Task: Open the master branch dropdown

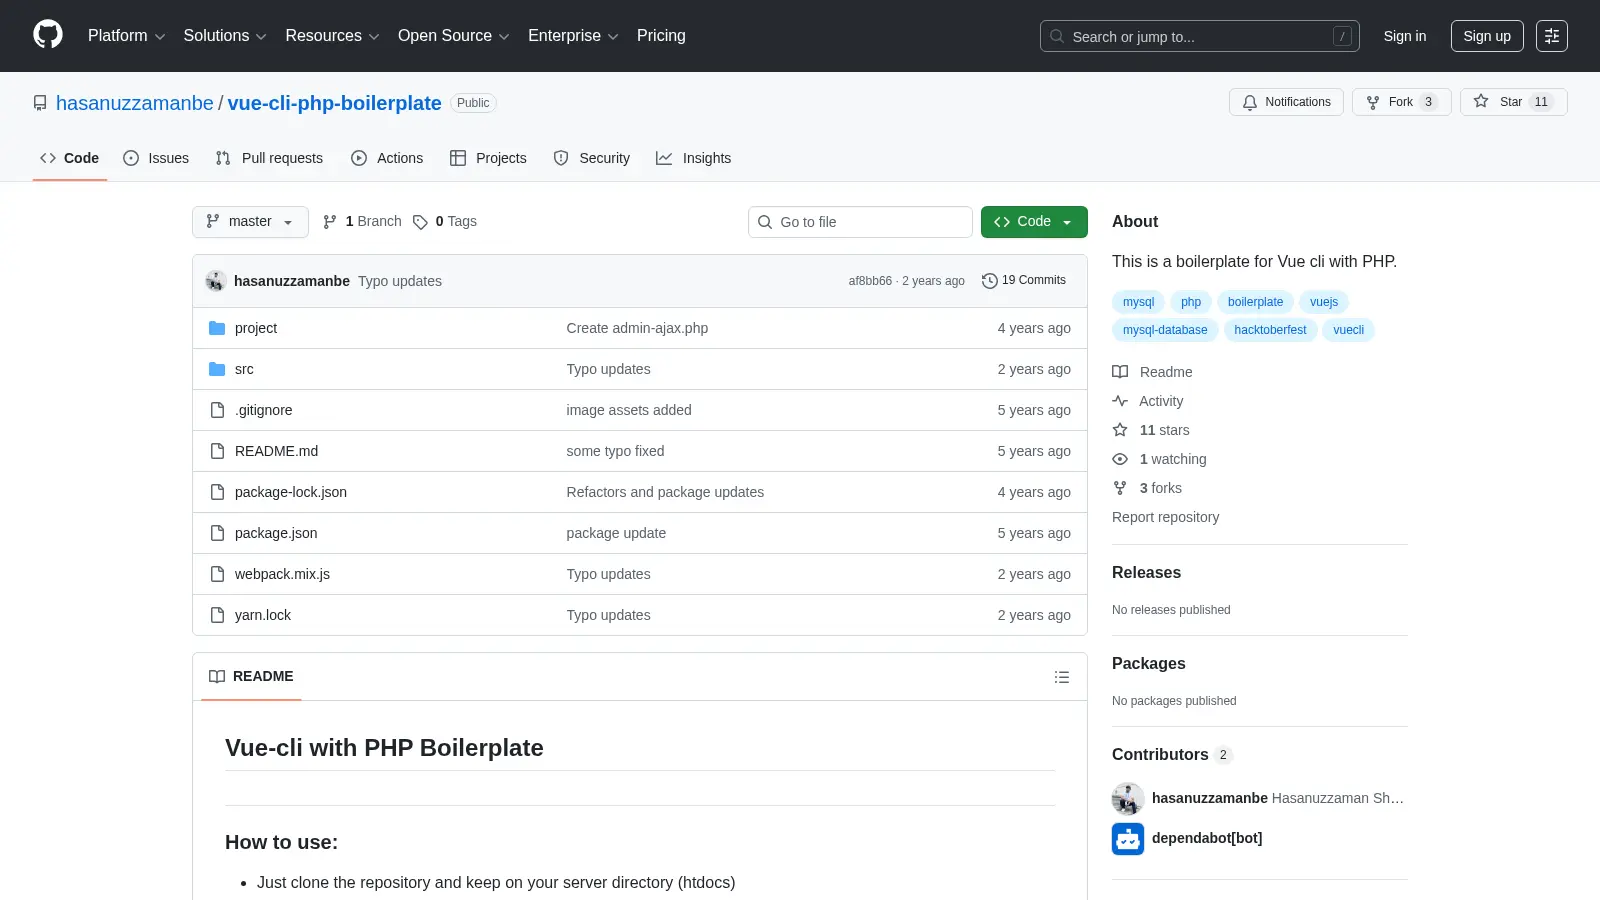Action: pos(250,222)
